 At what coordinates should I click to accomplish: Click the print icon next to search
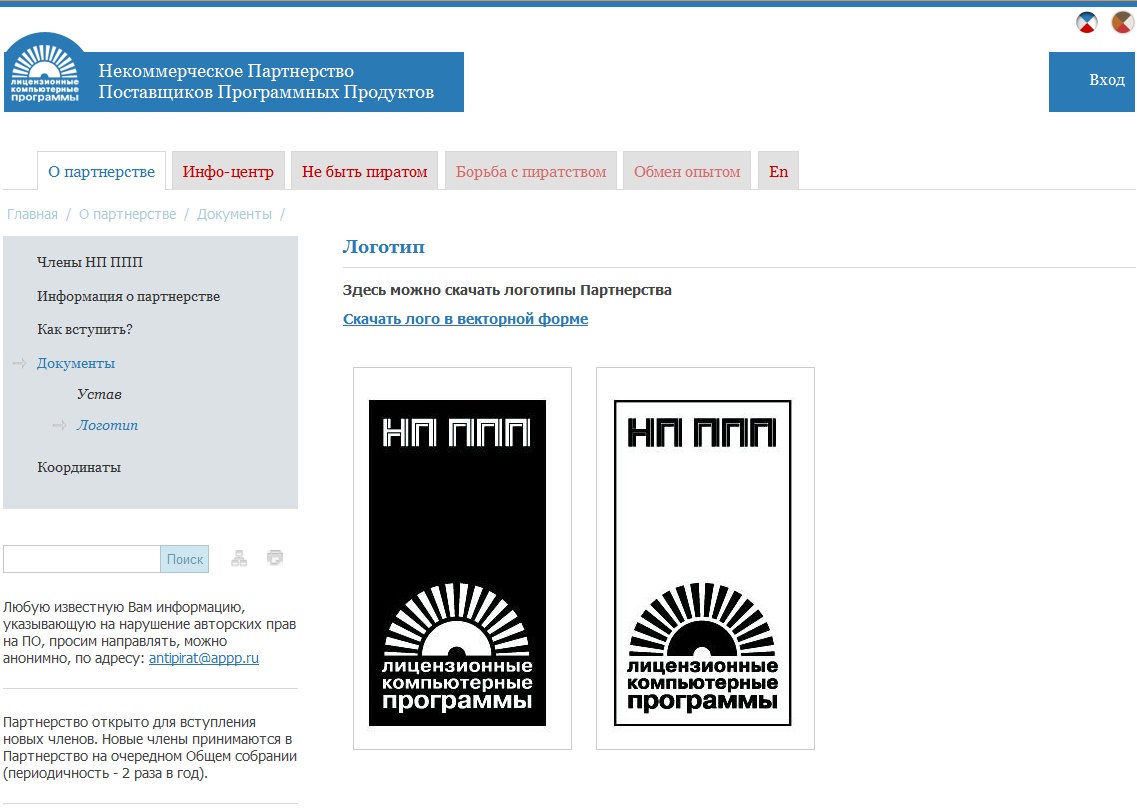(x=275, y=557)
